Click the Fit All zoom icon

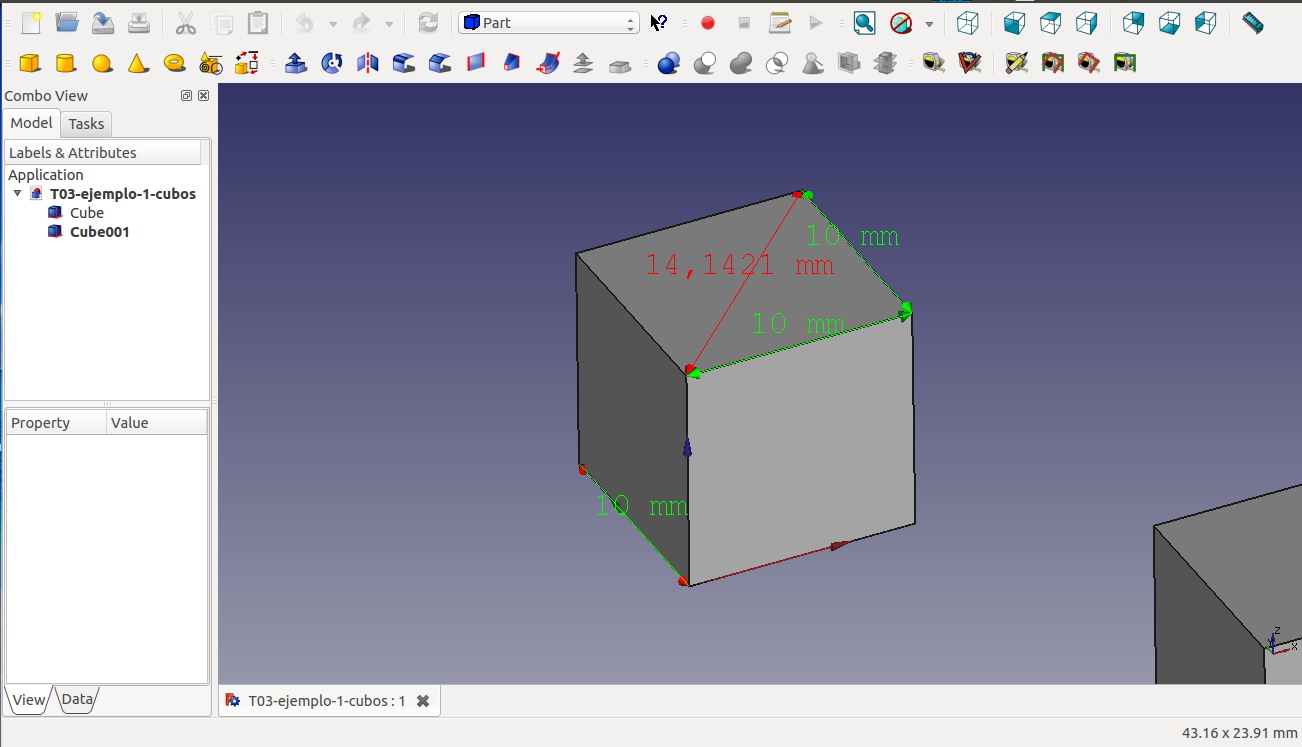click(864, 23)
